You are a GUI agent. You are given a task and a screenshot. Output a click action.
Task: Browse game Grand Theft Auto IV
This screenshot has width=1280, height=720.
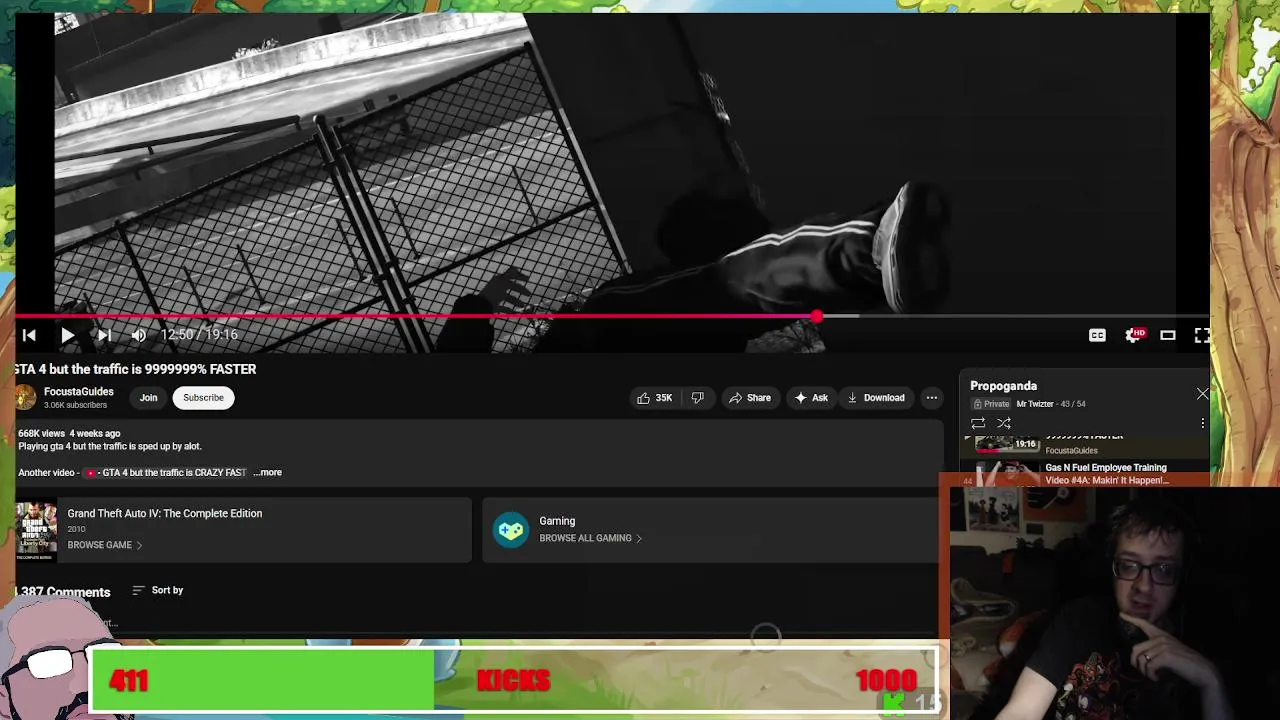click(104, 545)
